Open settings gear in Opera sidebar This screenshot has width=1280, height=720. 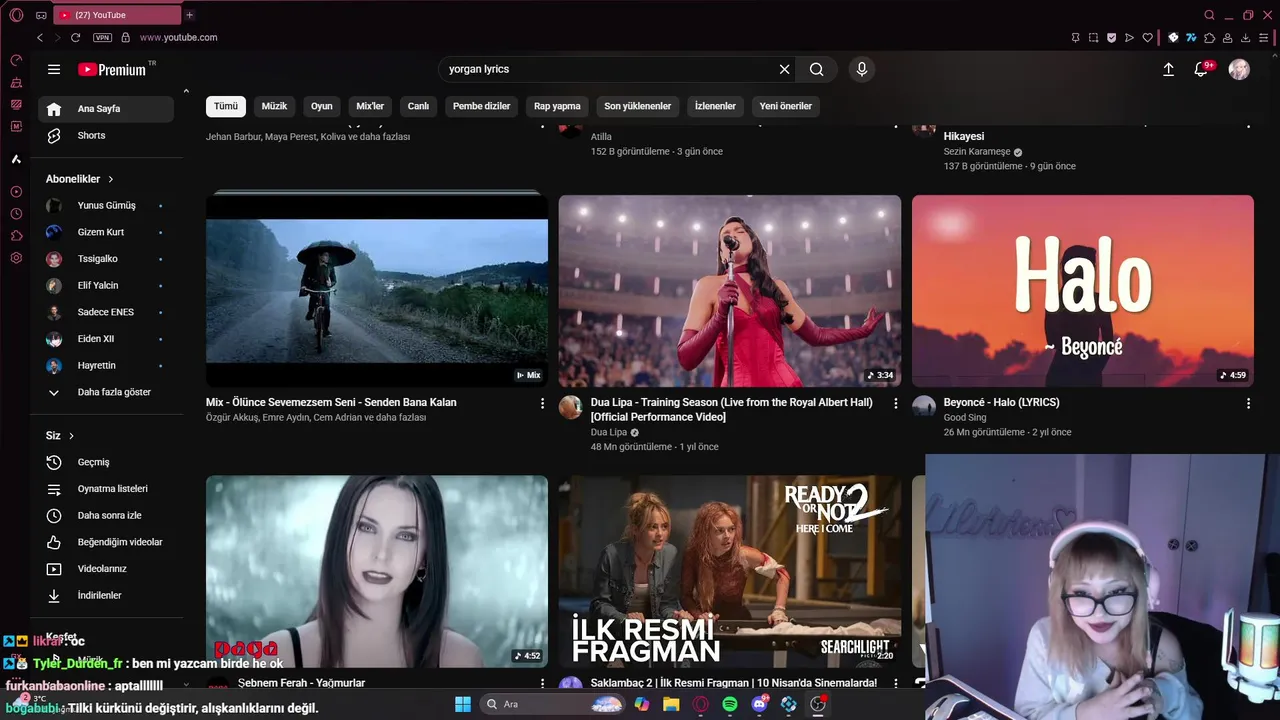[16, 258]
